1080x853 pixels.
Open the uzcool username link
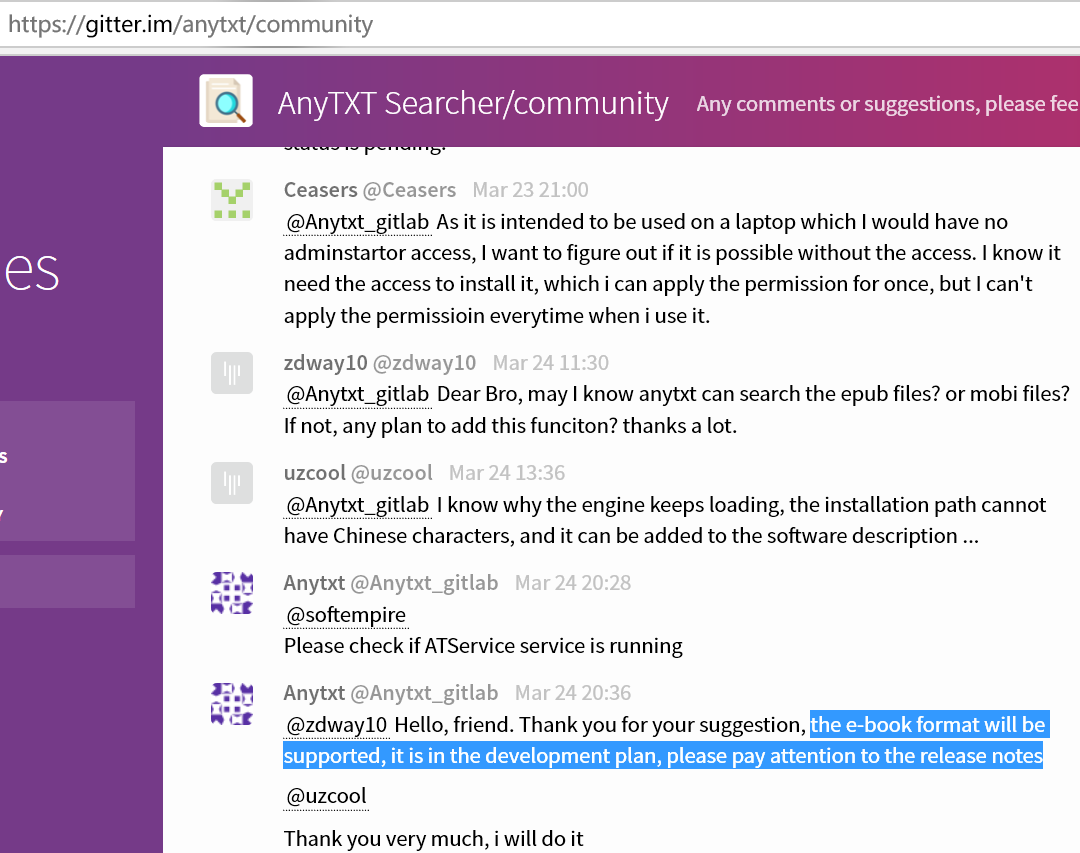(314, 473)
